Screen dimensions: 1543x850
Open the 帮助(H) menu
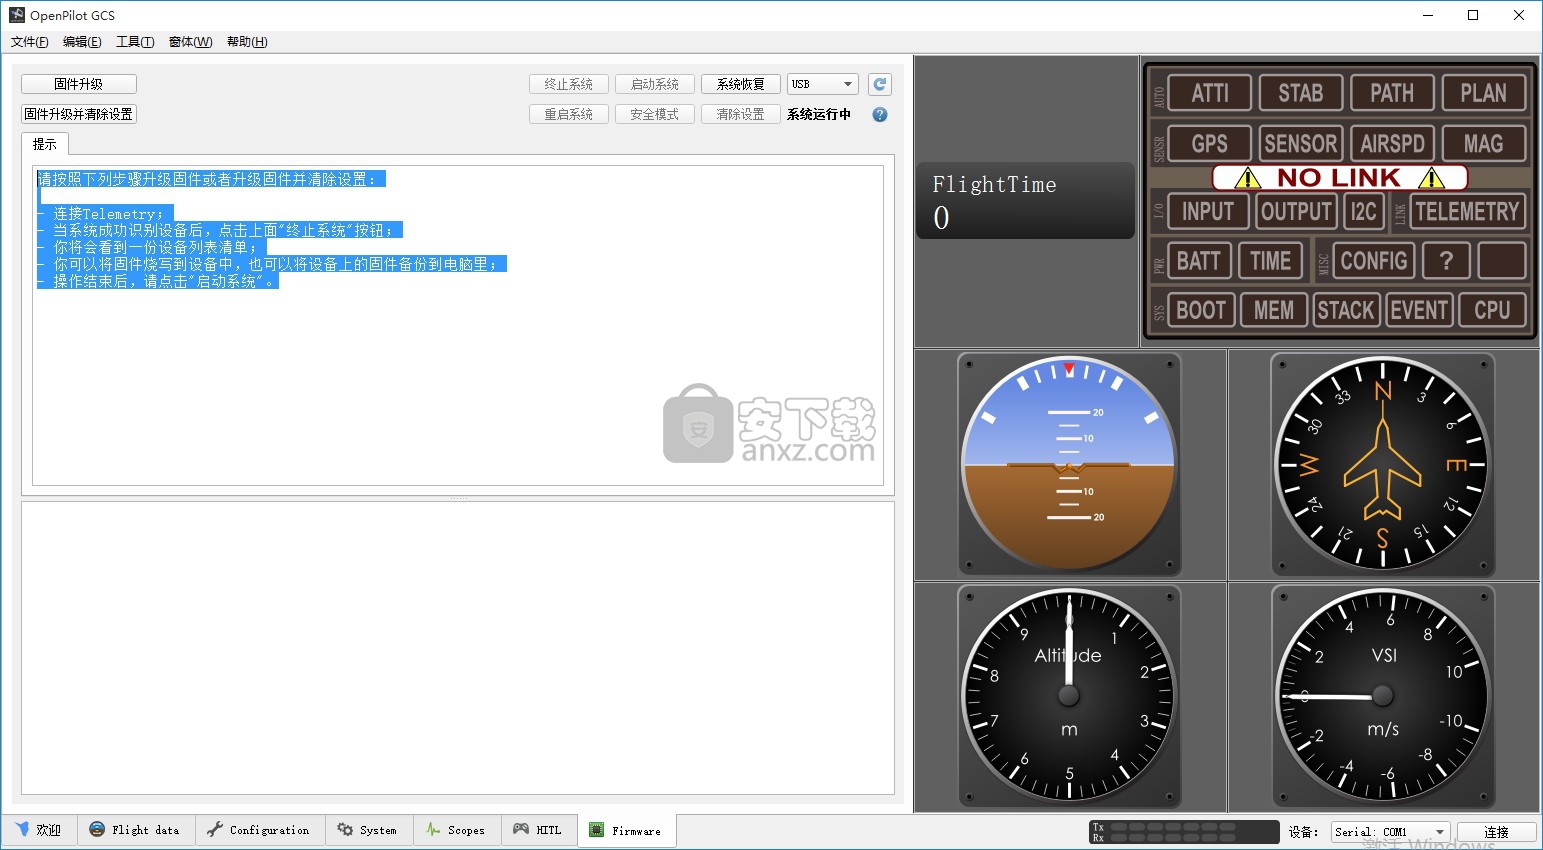[247, 42]
